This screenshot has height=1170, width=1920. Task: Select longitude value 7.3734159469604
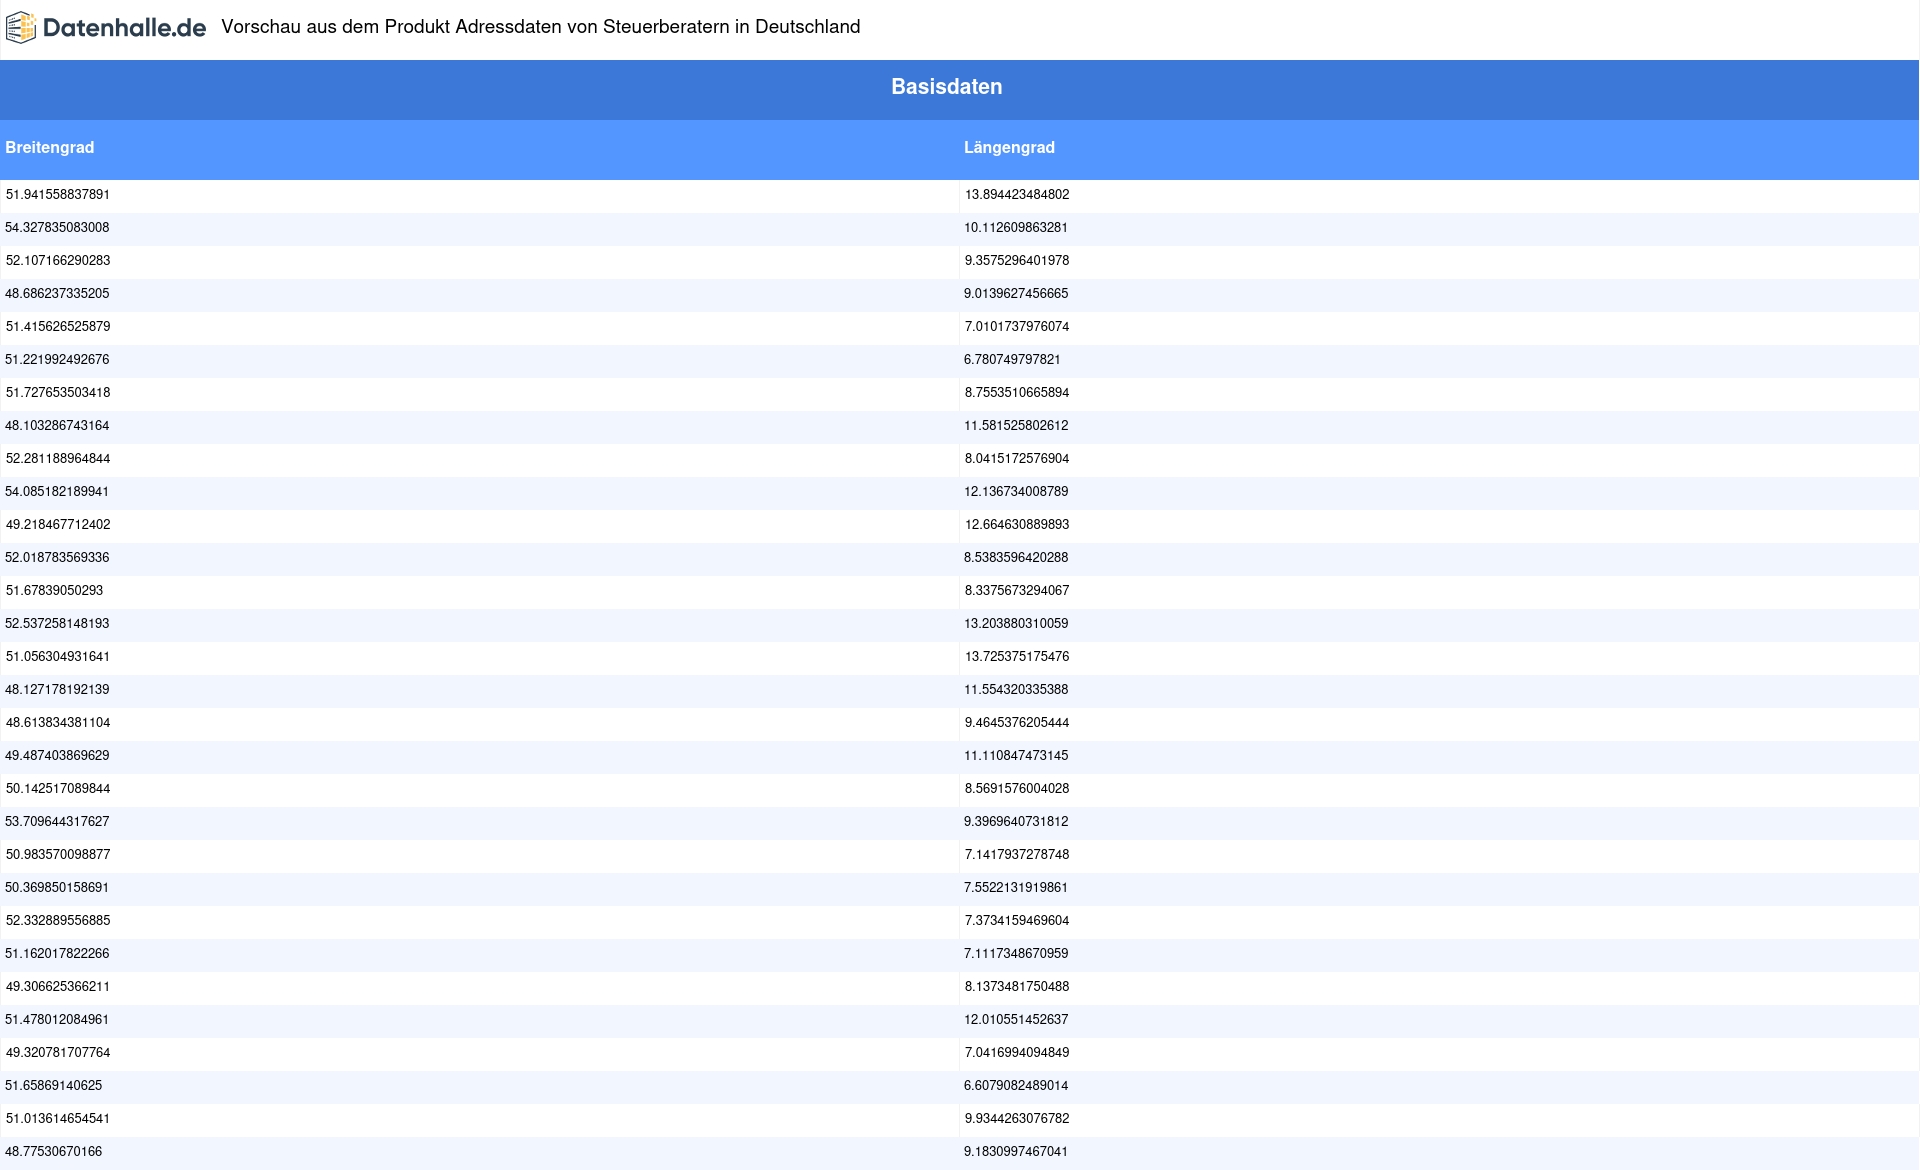tap(1017, 921)
